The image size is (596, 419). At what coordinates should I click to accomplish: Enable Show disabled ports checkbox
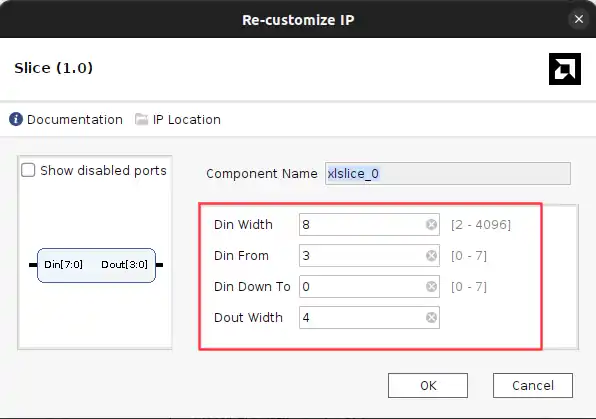pyautogui.click(x=28, y=170)
